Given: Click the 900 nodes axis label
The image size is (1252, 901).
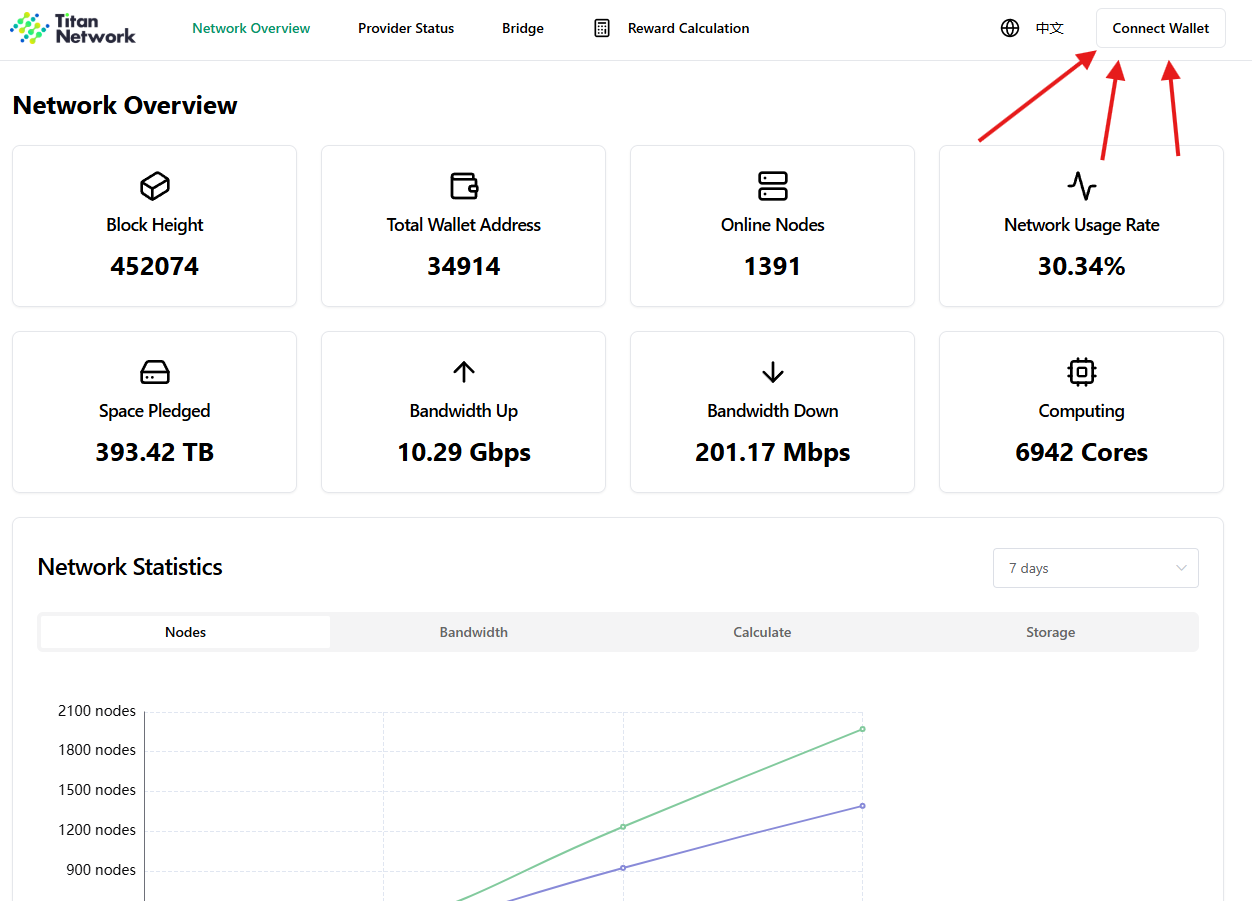Looking at the screenshot, I should point(101,870).
